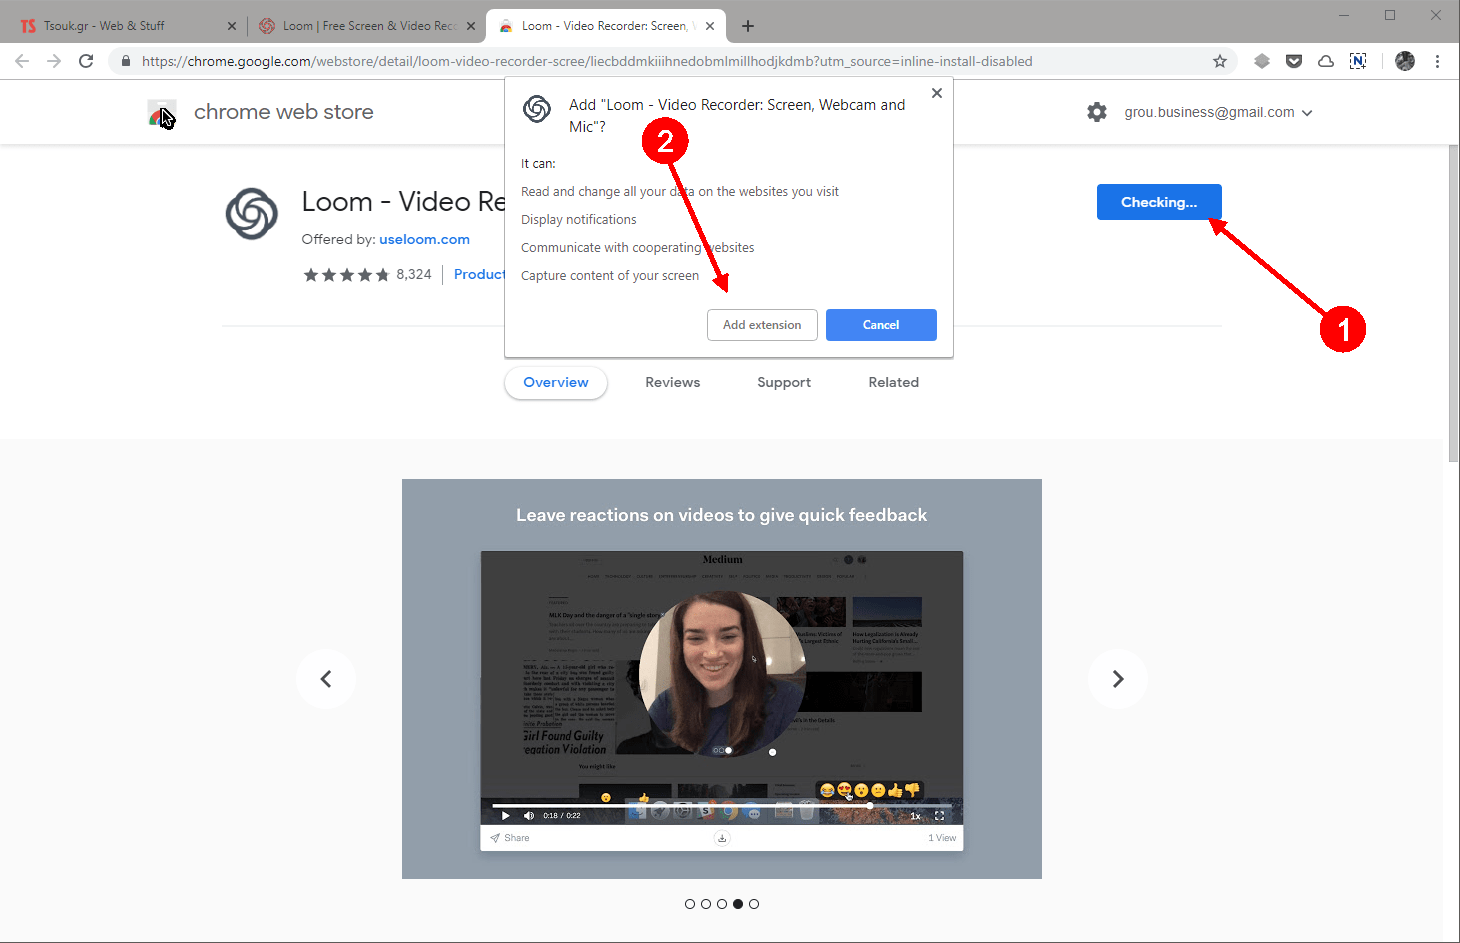Click the Notion-style N extension icon
This screenshot has height=943, width=1460.
tap(1358, 61)
